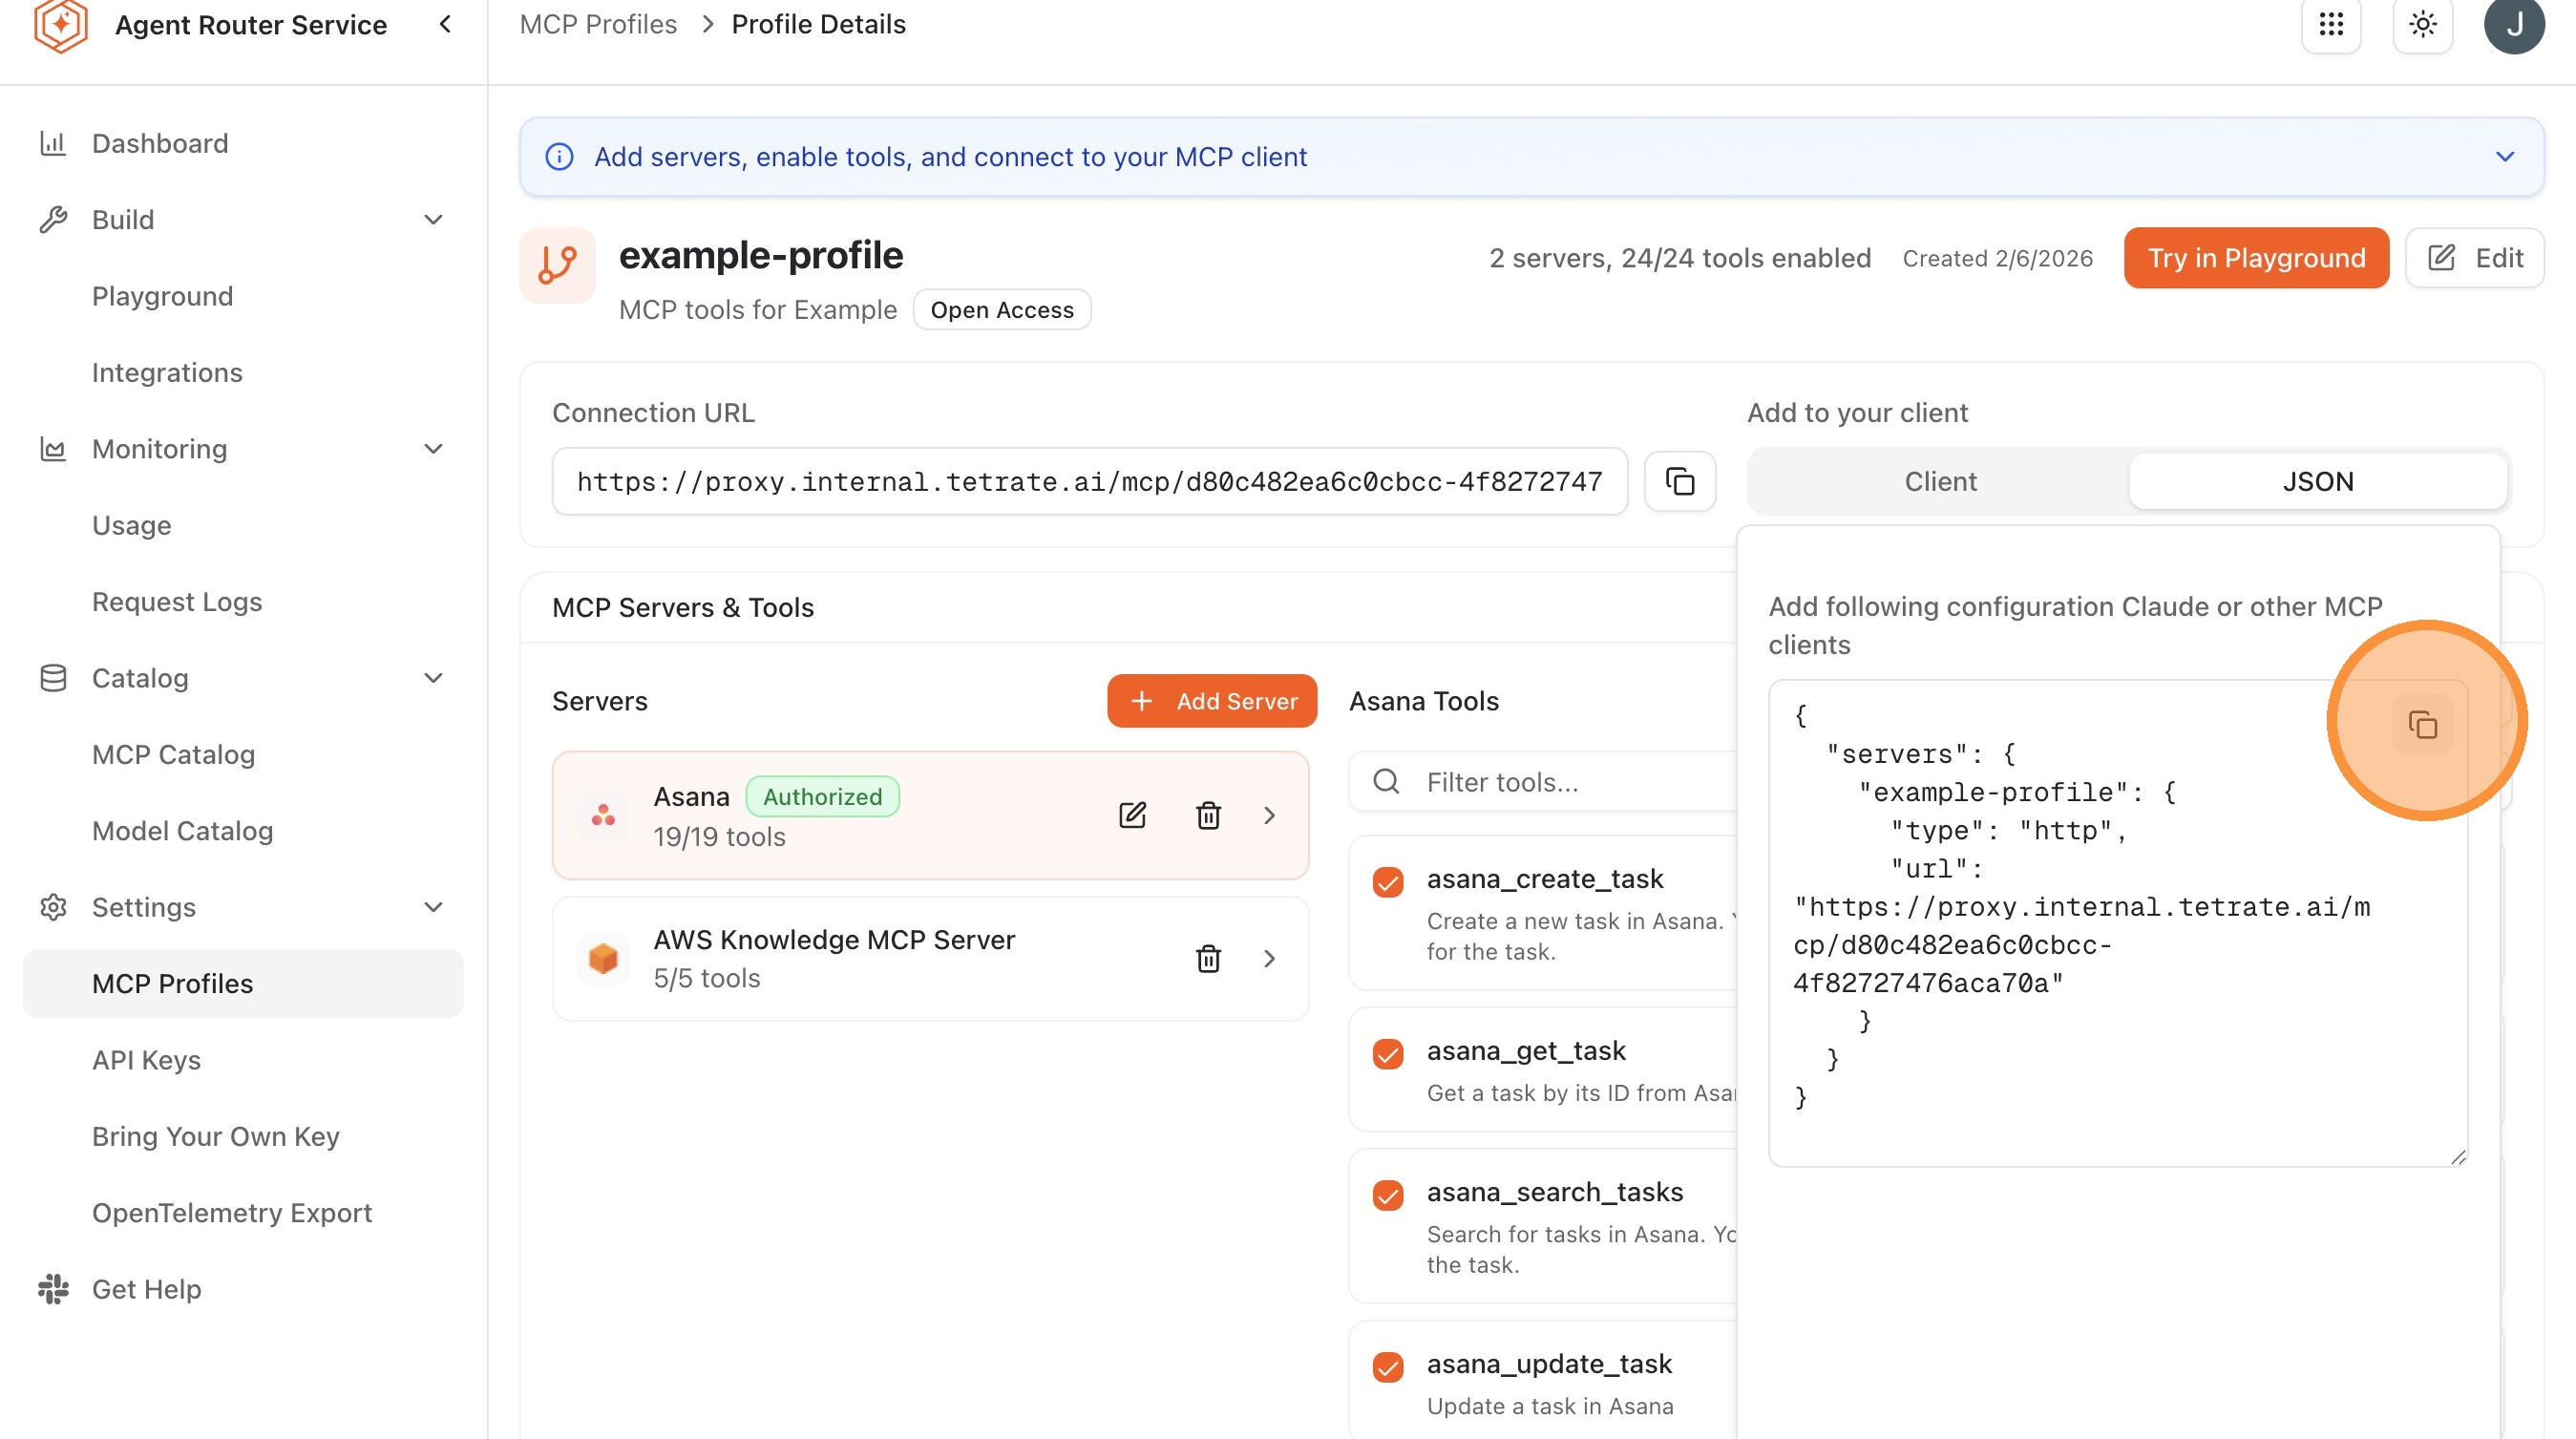The height and width of the screenshot is (1439, 2576).
Task: Expand the Asana server row arrow
Action: coord(1269,815)
